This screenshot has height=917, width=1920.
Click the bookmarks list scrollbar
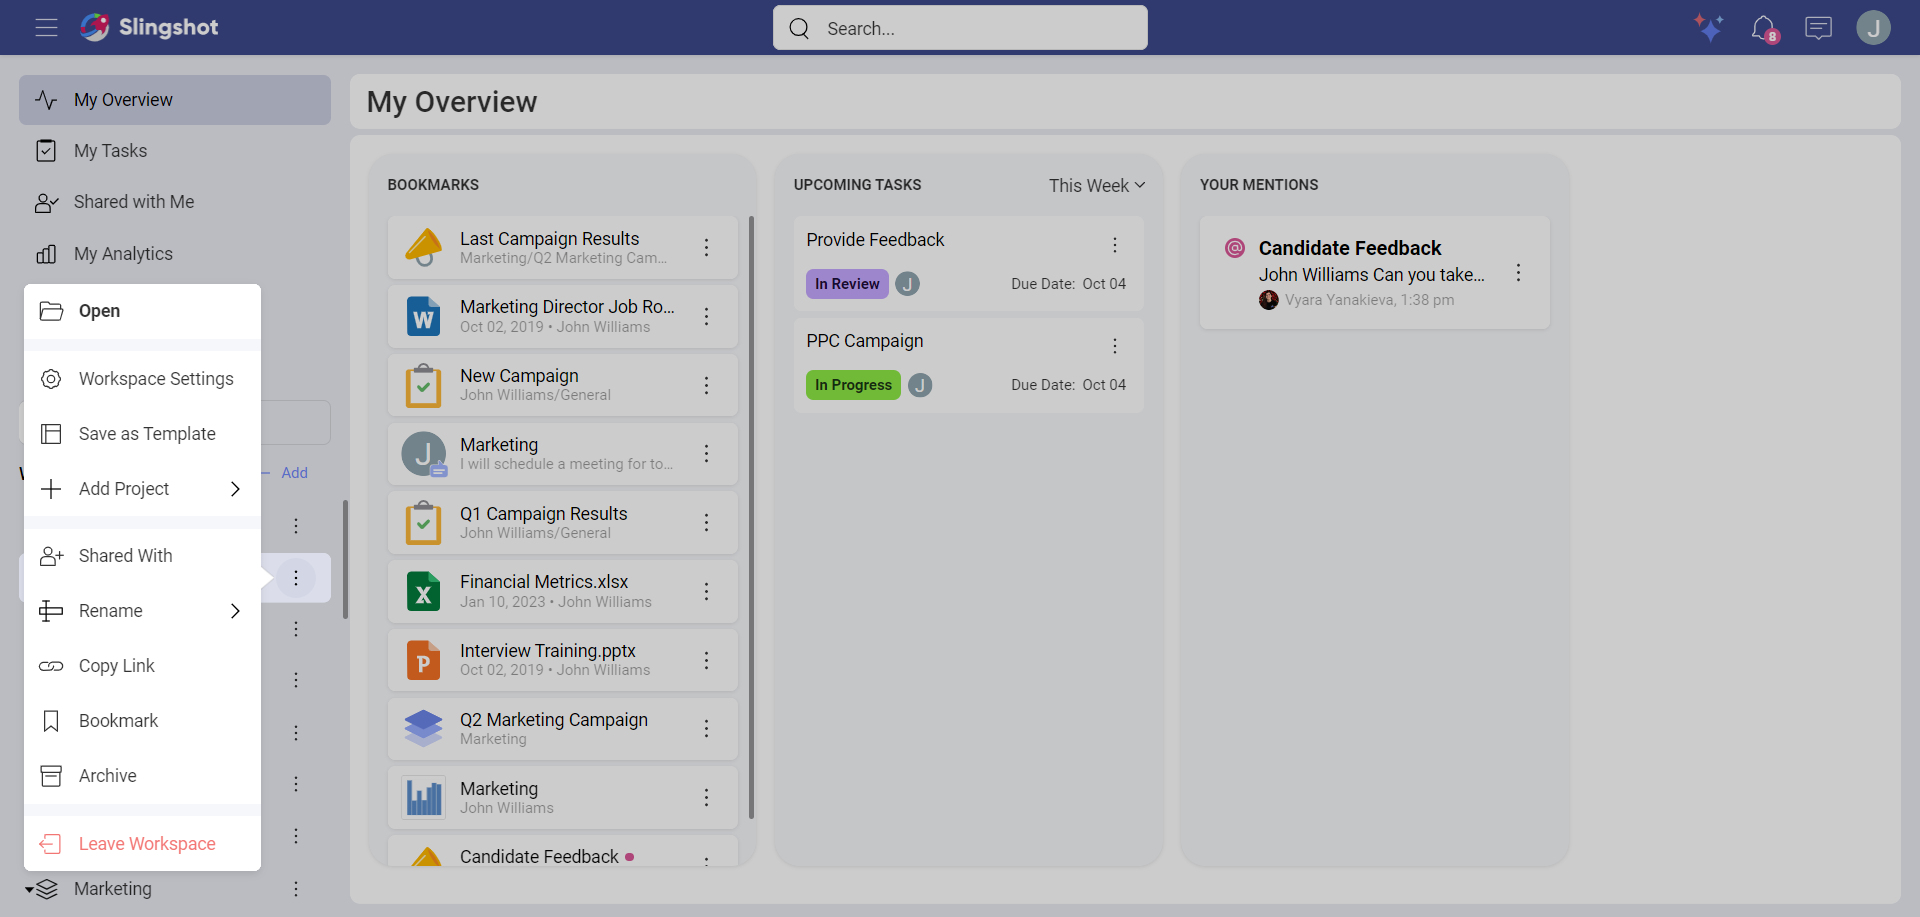click(x=751, y=517)
